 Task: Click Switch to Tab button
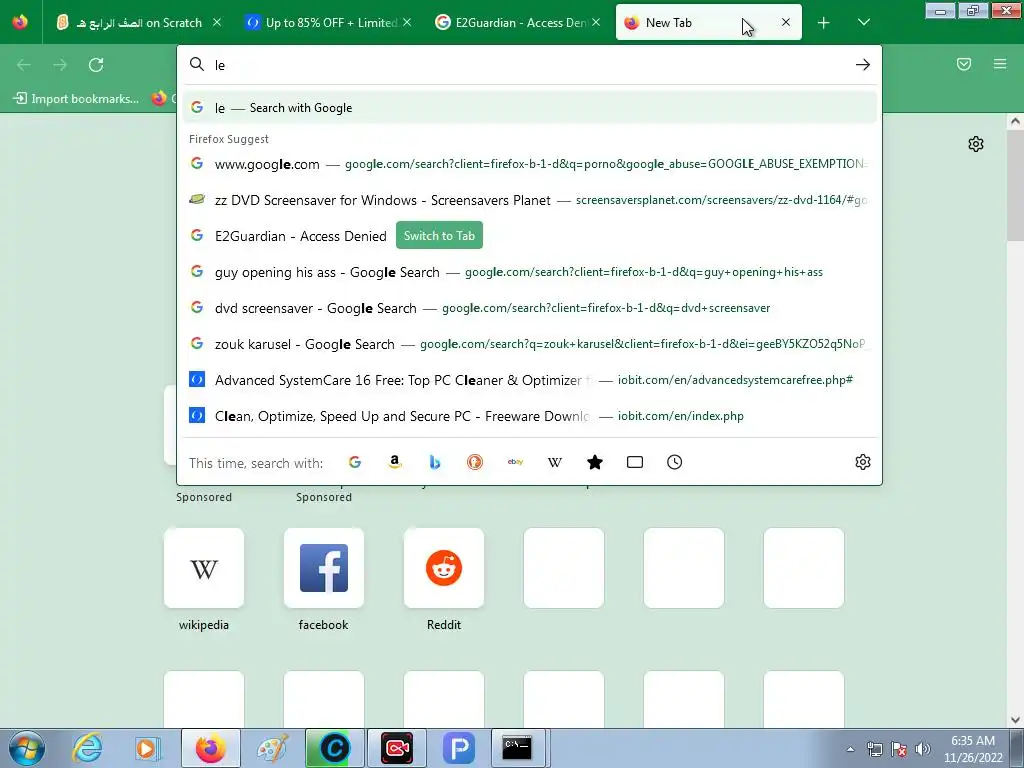click(439, 236)
